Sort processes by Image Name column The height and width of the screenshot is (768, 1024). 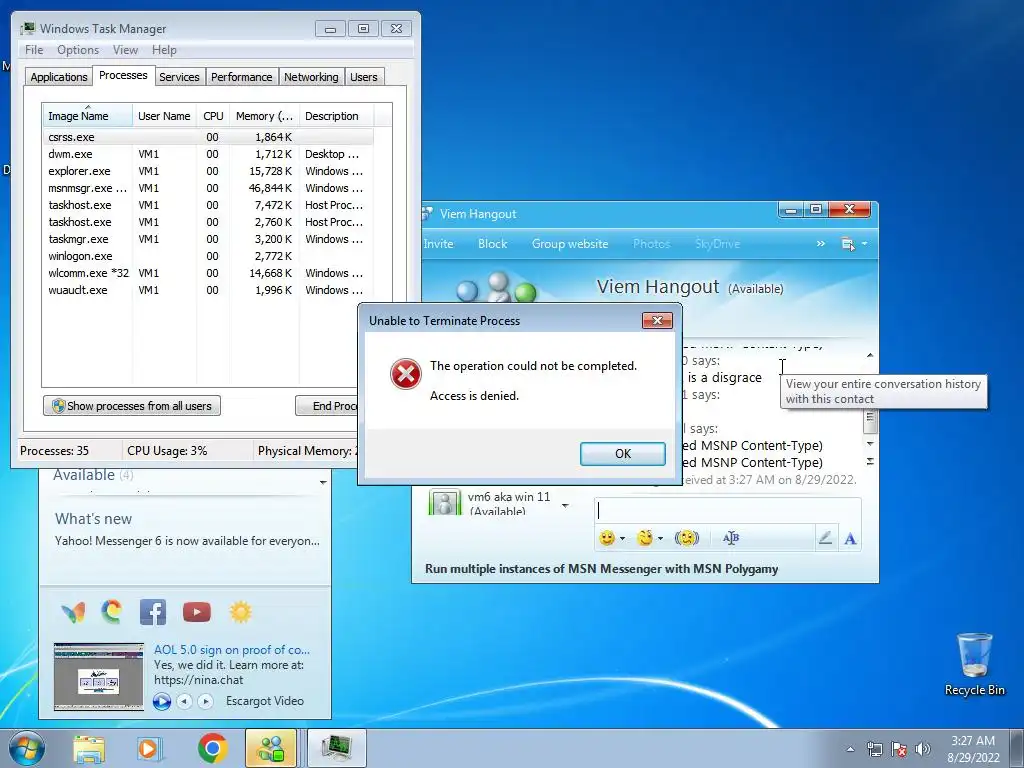coord(87,116)
